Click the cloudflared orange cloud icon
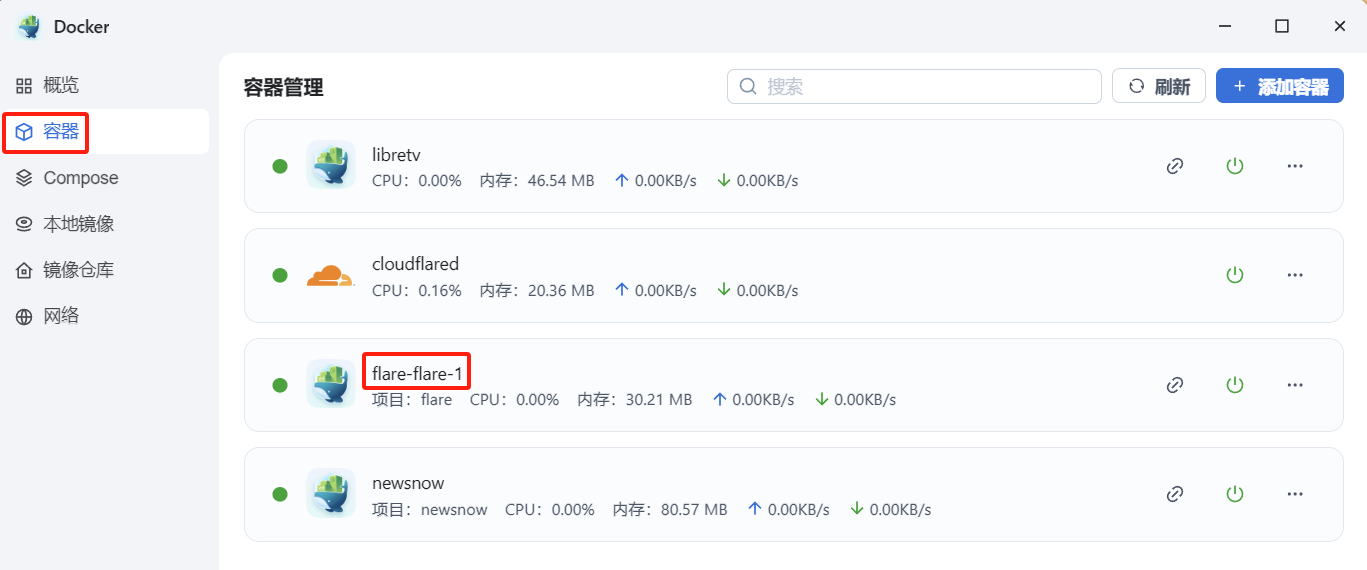 (x=330, y=275)
